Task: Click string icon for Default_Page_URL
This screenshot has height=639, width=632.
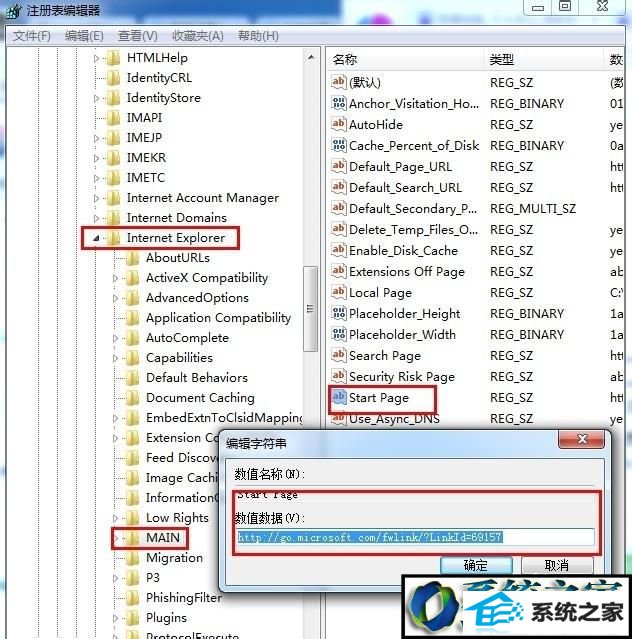Action: coord(339,166)
